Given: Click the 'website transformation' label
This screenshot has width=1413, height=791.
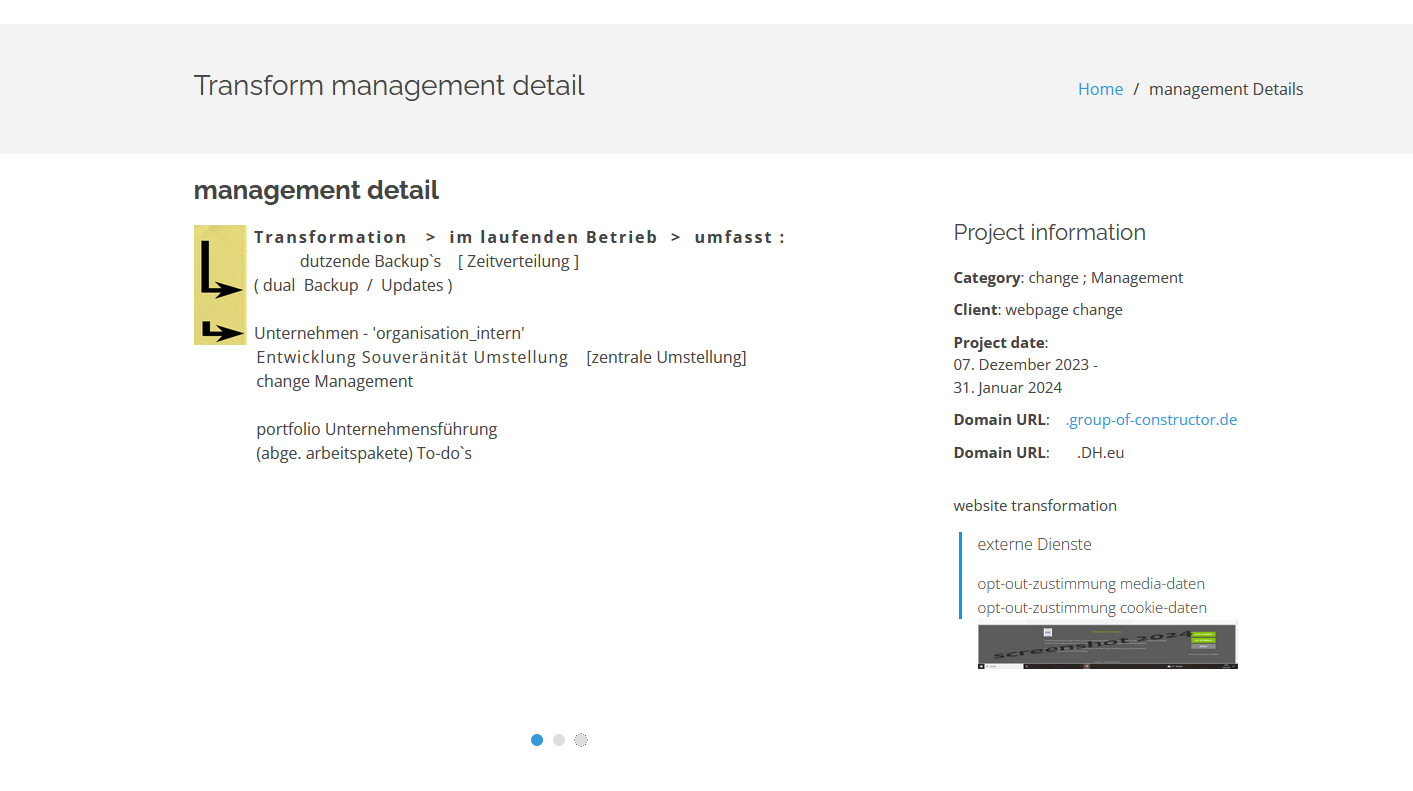Looking at the screenshot, I should (1034, 506).
